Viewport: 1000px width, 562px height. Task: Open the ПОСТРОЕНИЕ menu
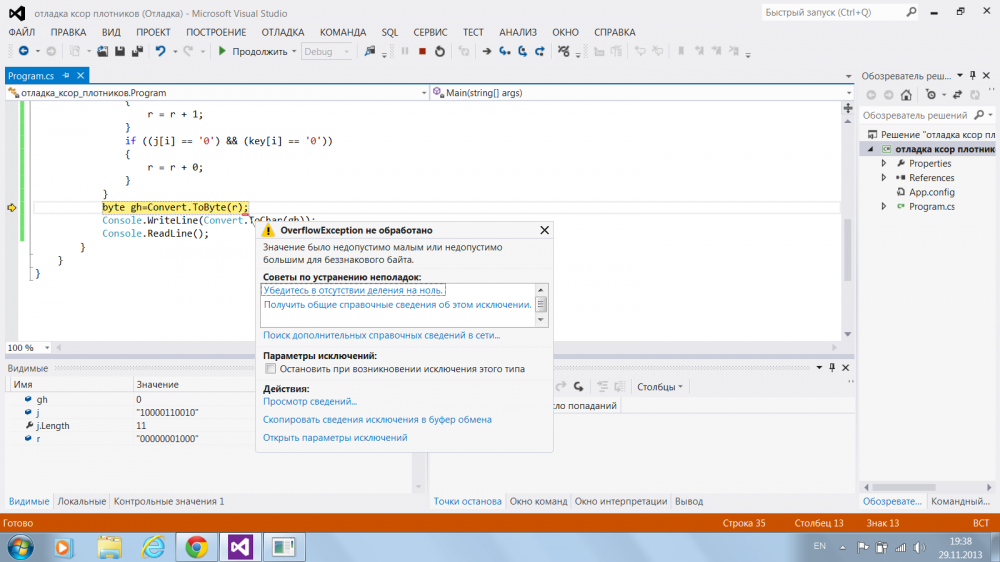216,32
